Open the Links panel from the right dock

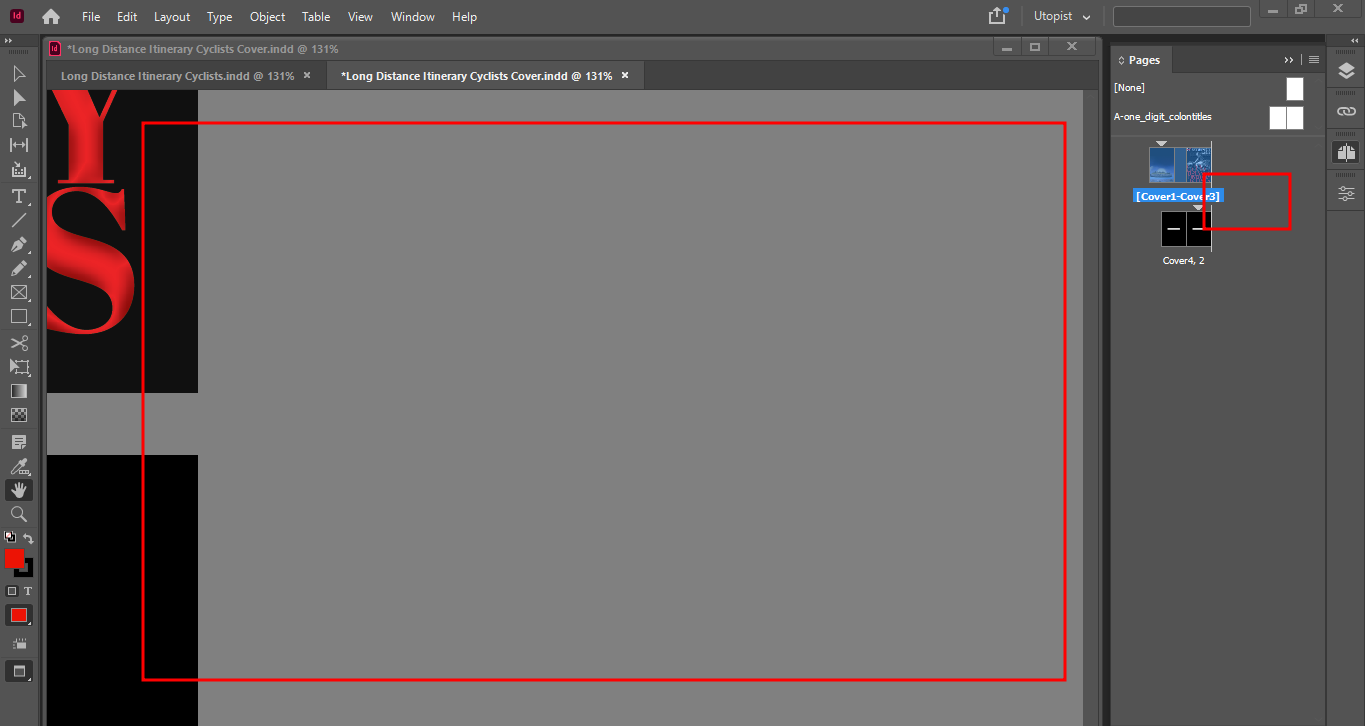coord(1345,111)
